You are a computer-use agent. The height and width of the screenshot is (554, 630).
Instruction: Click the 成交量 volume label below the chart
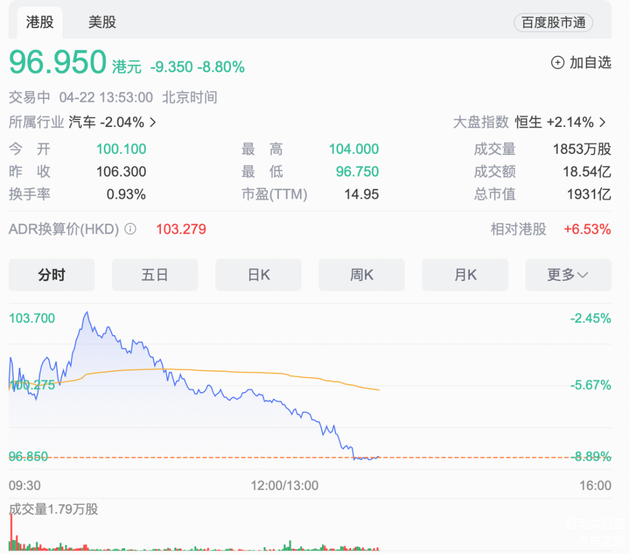click(53, 509)
